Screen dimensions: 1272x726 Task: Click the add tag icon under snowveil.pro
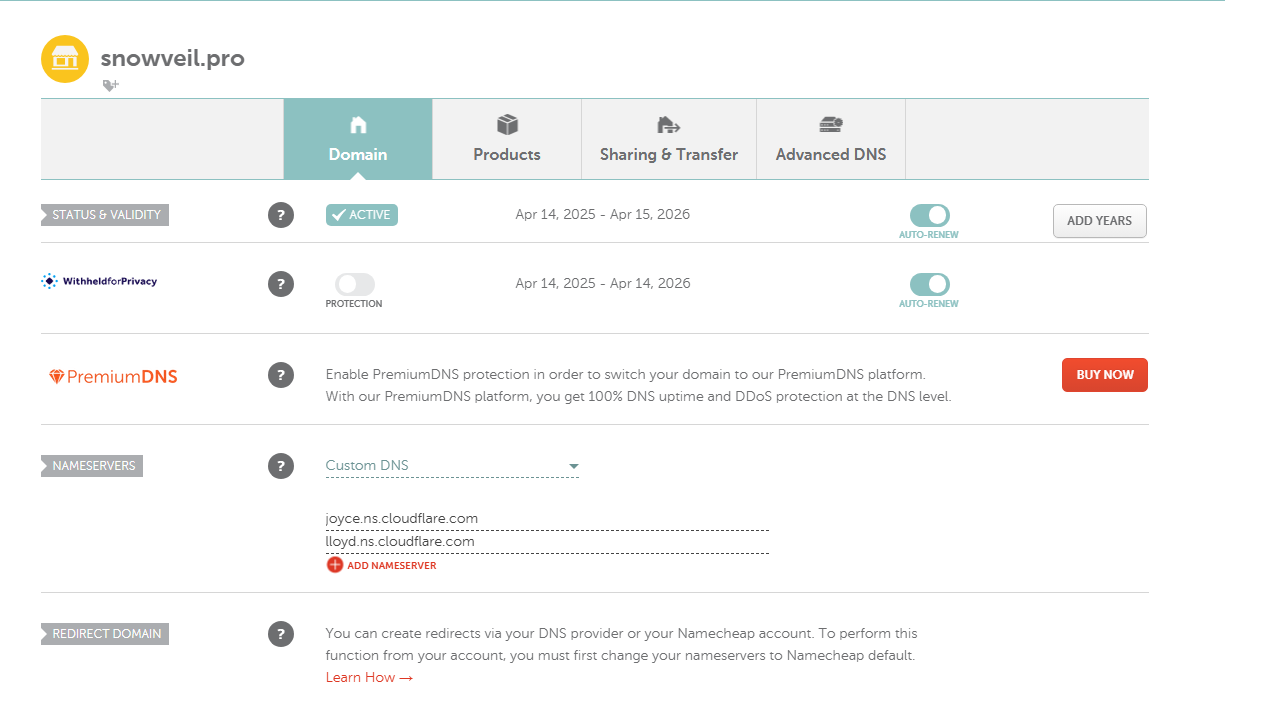click(x=110, y=86)
